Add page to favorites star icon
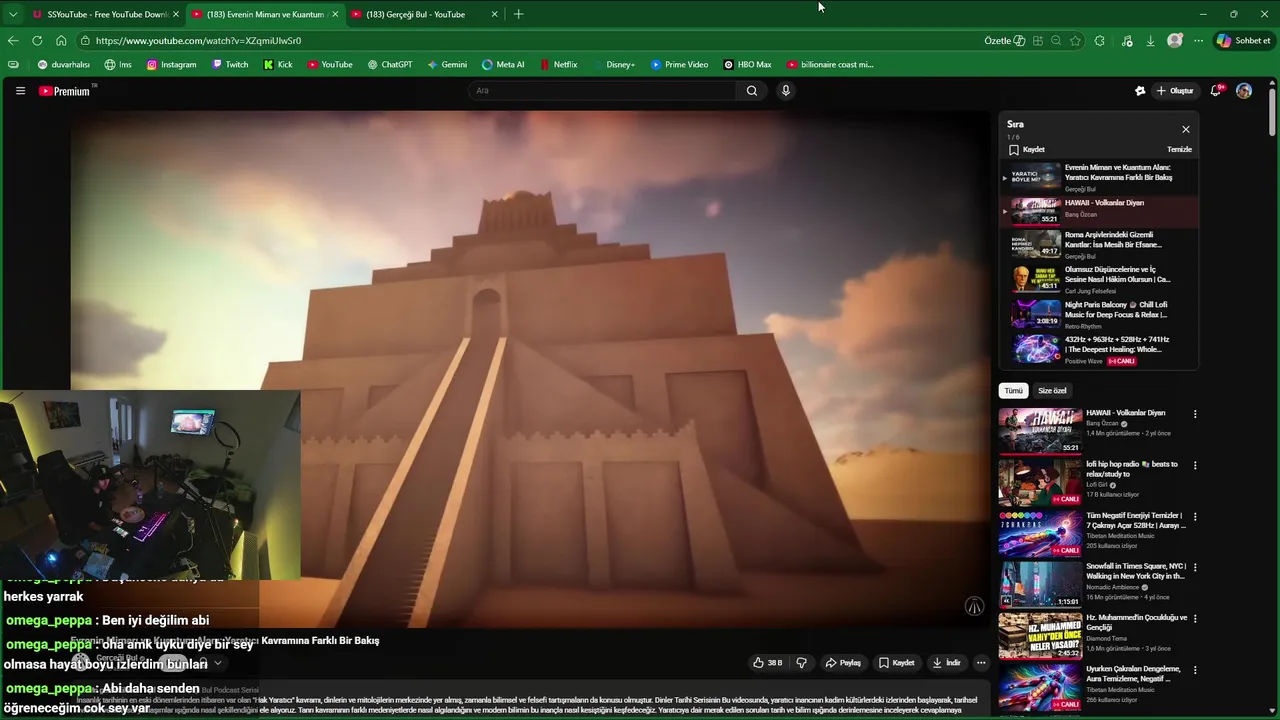The width and height of the screenshot is (1280, 720). (x=1075, y=41)
